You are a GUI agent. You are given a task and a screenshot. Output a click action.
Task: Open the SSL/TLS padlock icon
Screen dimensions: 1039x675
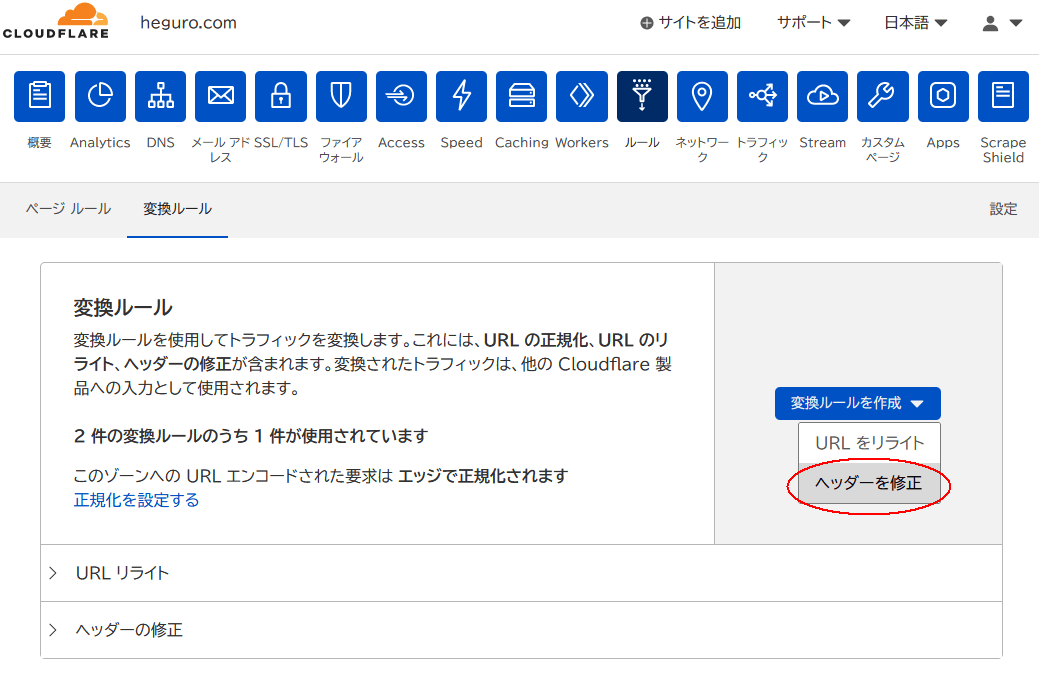click(281, 96)
